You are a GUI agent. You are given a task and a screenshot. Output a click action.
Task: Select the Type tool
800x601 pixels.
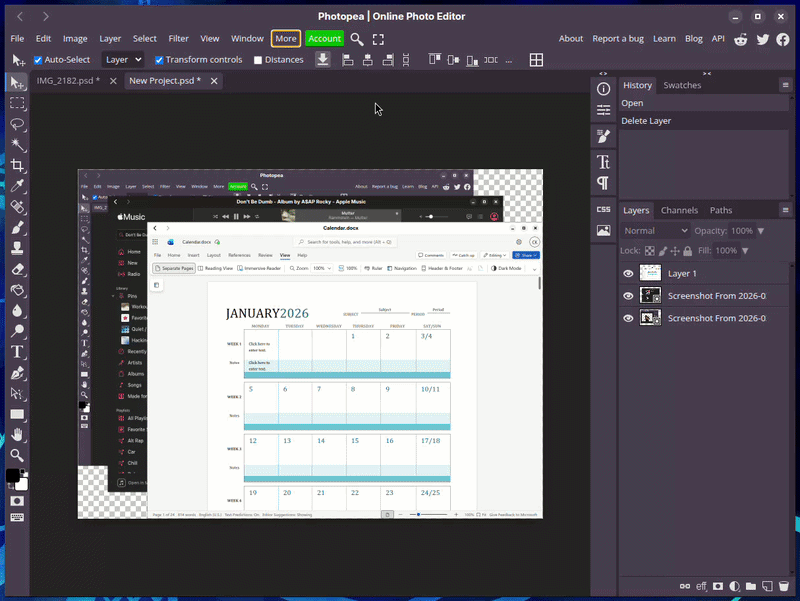(18, 352)
